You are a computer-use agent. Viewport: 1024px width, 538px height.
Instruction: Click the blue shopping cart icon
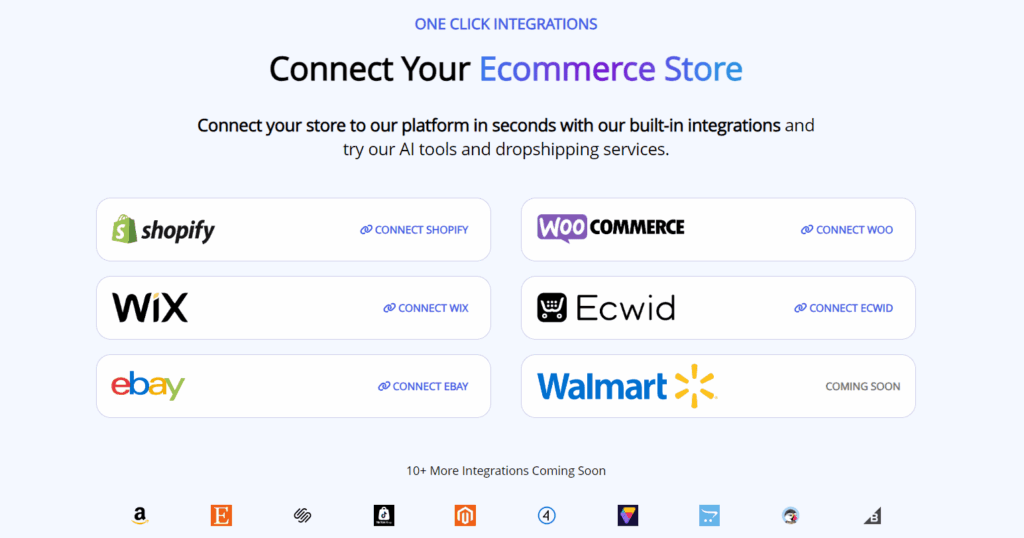[x=709, y=516]
